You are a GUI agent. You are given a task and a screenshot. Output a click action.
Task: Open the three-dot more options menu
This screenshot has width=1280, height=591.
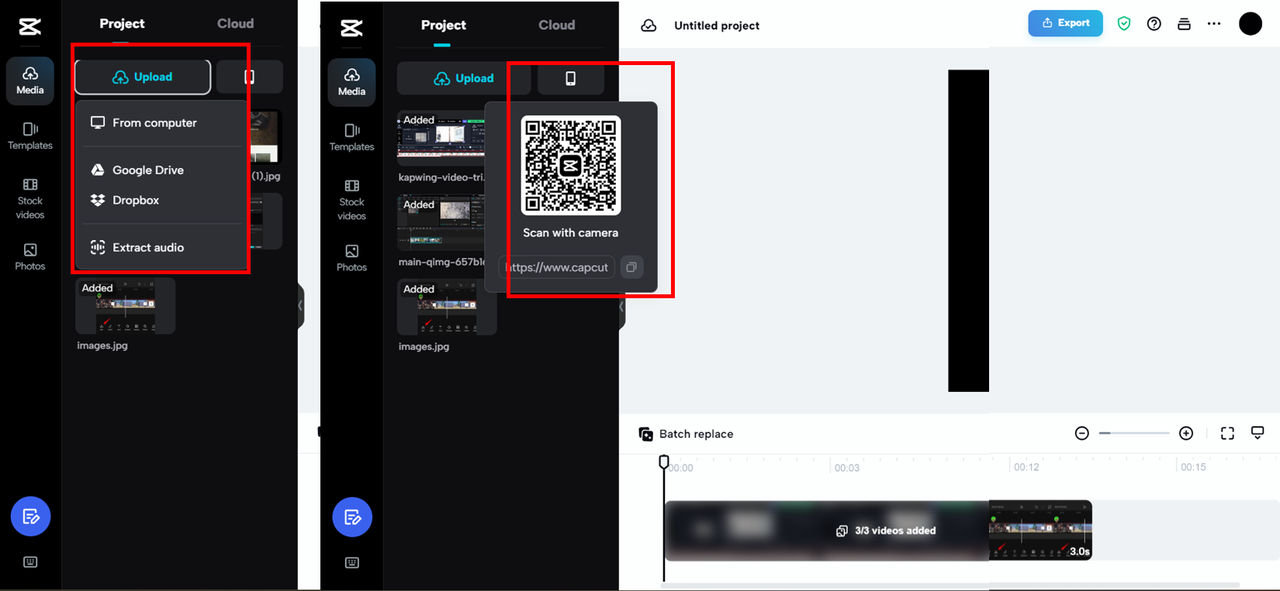pyautogui.click(x=1214, y=23)
